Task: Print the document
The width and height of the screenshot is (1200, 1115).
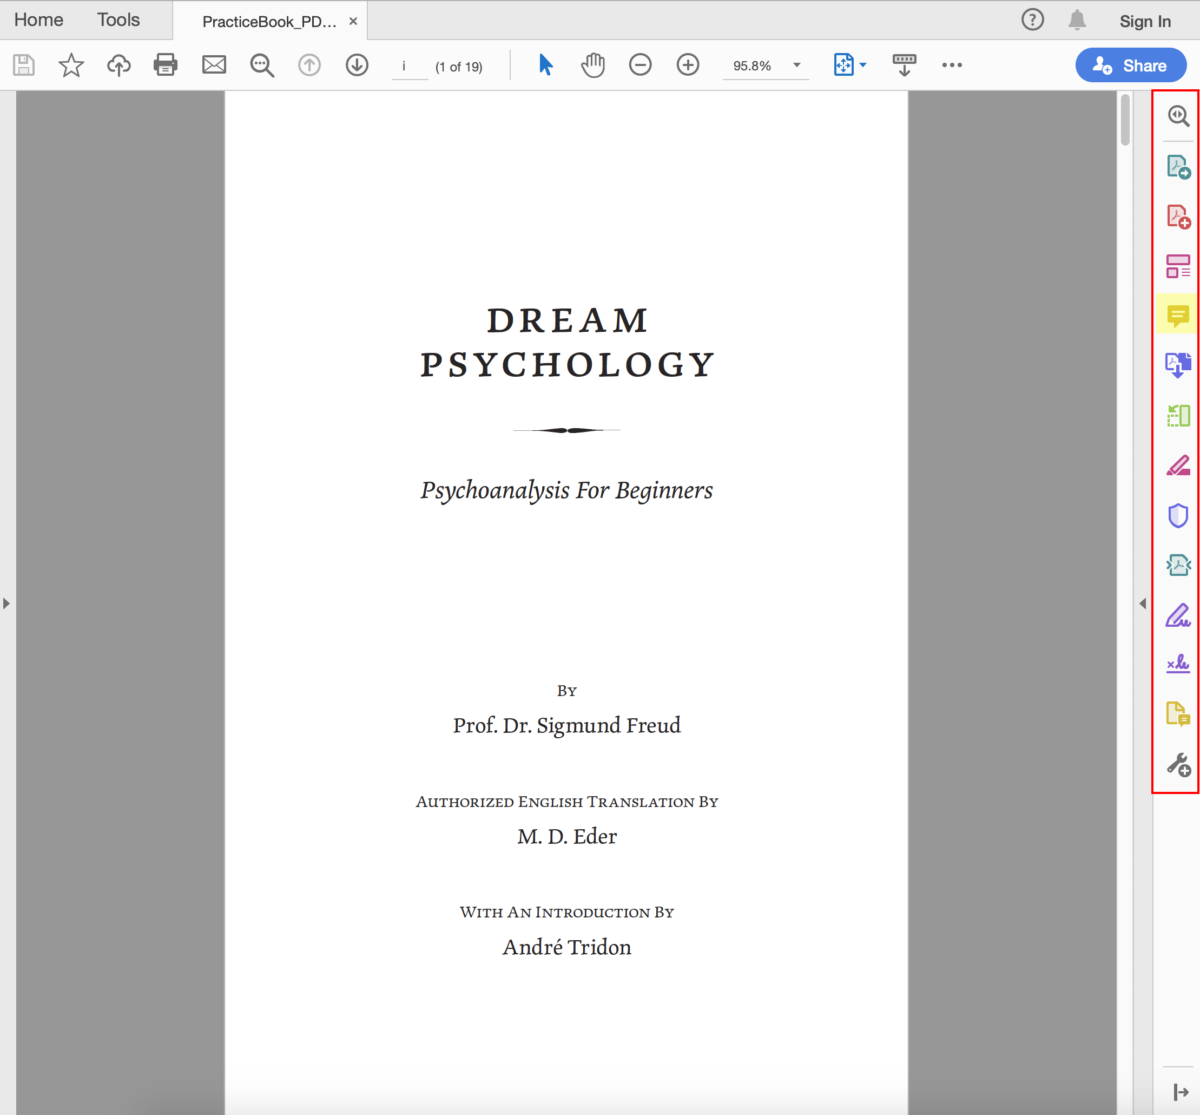Action: point(165,64)
